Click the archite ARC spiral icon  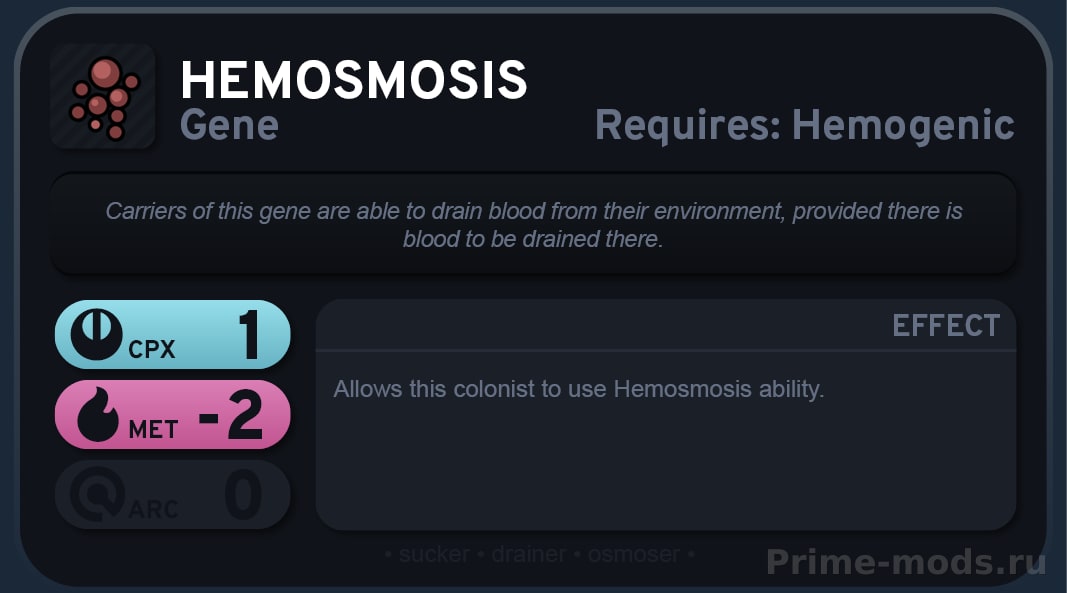tap(98, 494)
